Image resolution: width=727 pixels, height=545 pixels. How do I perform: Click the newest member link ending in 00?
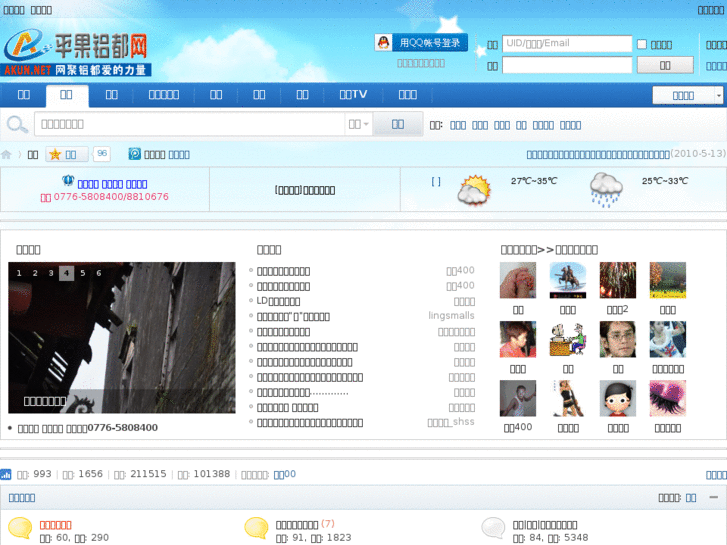click(x=285, y=474)
